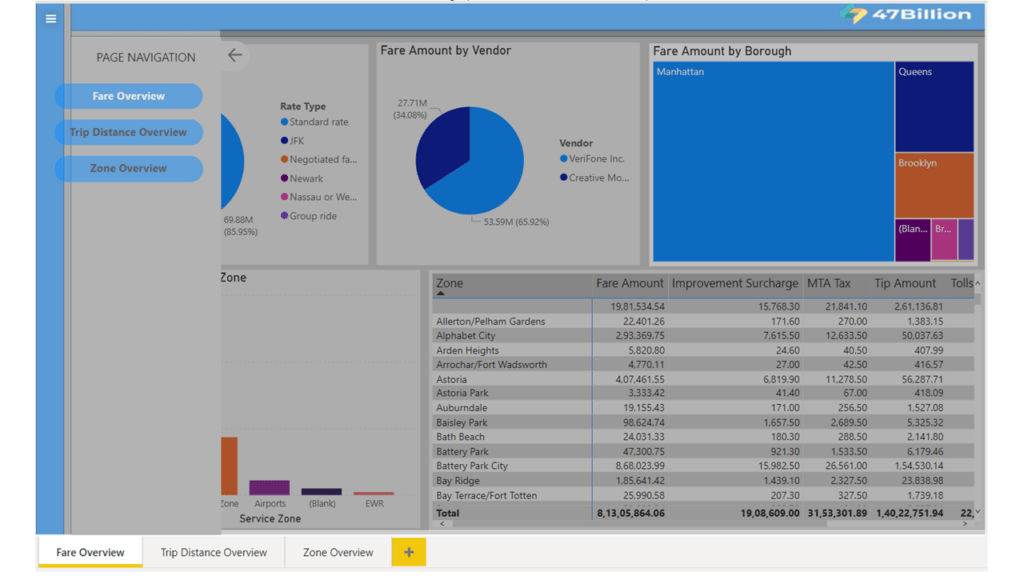Click the 47Billion logo
1024x576 pixels.
(906, 14)
